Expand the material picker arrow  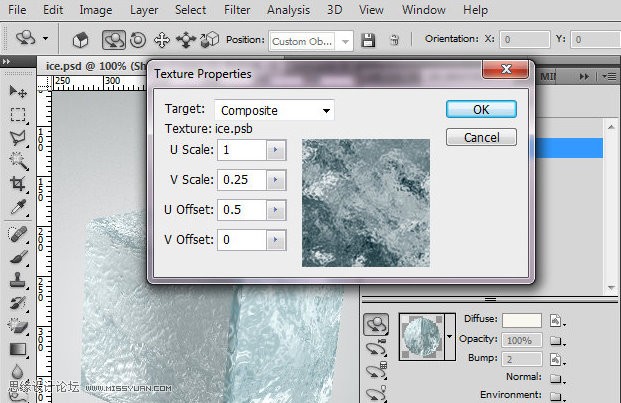click(x=450, y=336)
